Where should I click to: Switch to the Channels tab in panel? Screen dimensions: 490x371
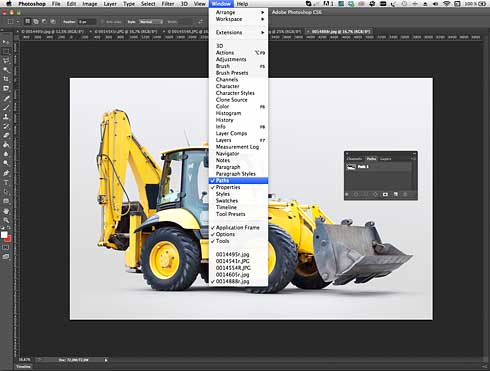(x=354, y=159)
